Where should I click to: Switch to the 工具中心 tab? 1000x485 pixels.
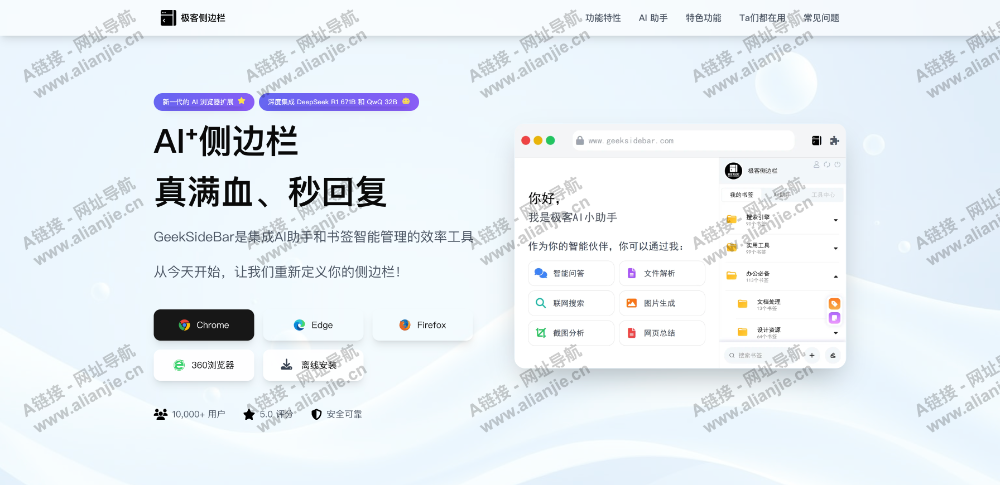pos(823,195)
